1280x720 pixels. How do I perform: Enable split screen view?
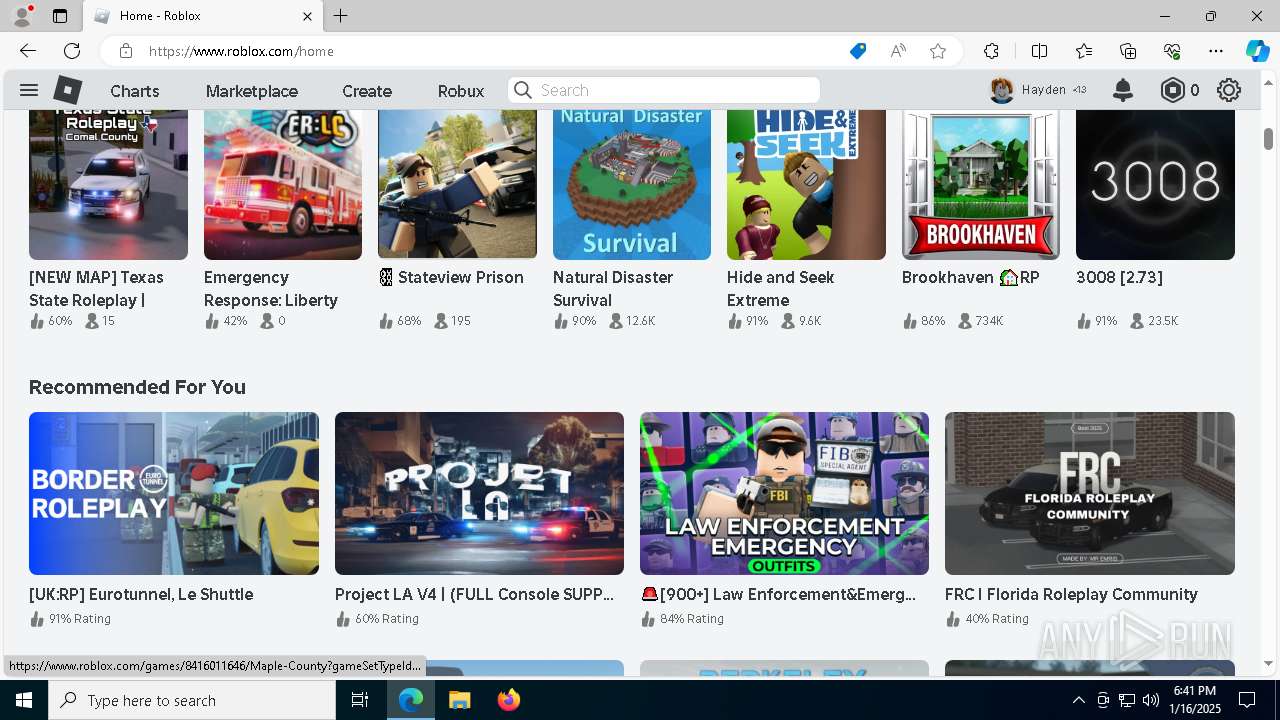[x=1039, y=51]
